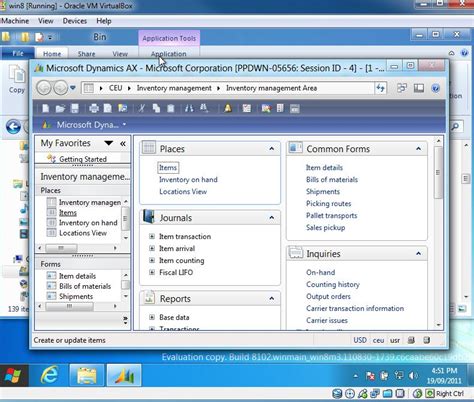Image resolution: width=474 pixels, height=402 pixels.
Task: Collapse the Reports section
Action: (x=272, y=299)
